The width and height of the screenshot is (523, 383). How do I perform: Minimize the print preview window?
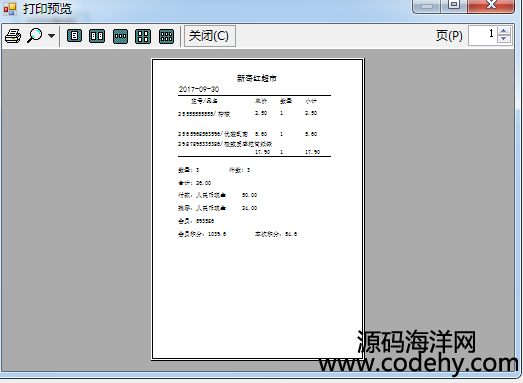pyautogui.click(x=427, y=6)
